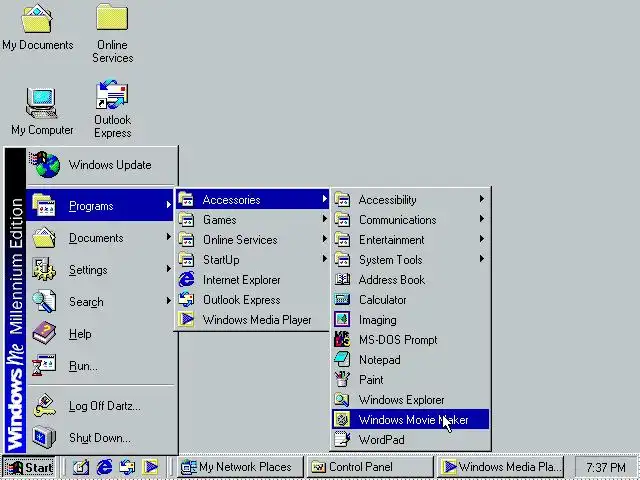This screenshot has height=480, width=640.
Task: Switch to My Network Places taskbar button
Action: click(x=241, y=467)
